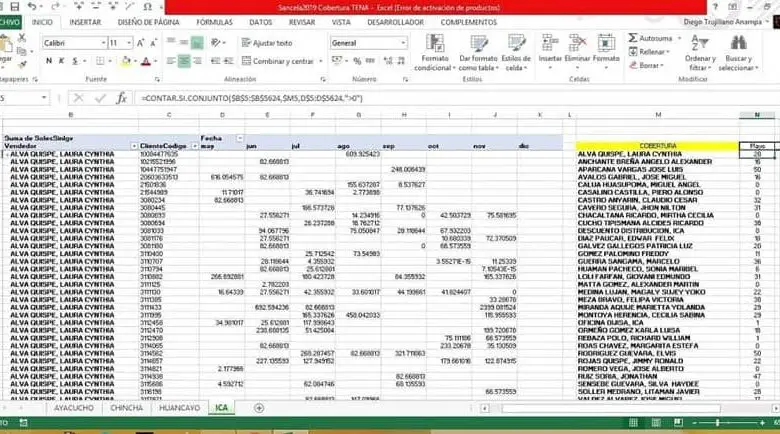Viewport: 780px width, 434px height.
Task: Open the ClienteCodigo filter dropdown
Action: click(195, 146)
